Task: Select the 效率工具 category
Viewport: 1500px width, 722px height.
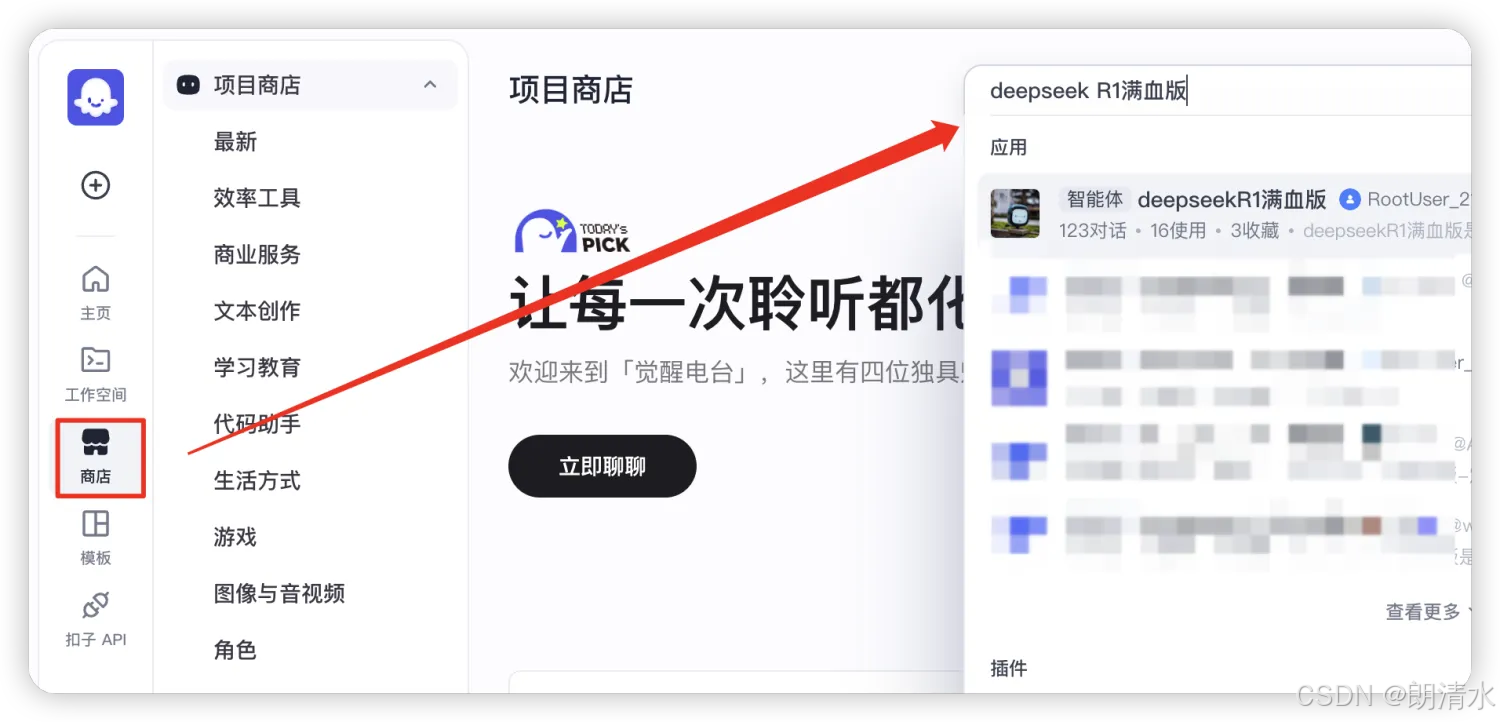Action: coord(257,198)
